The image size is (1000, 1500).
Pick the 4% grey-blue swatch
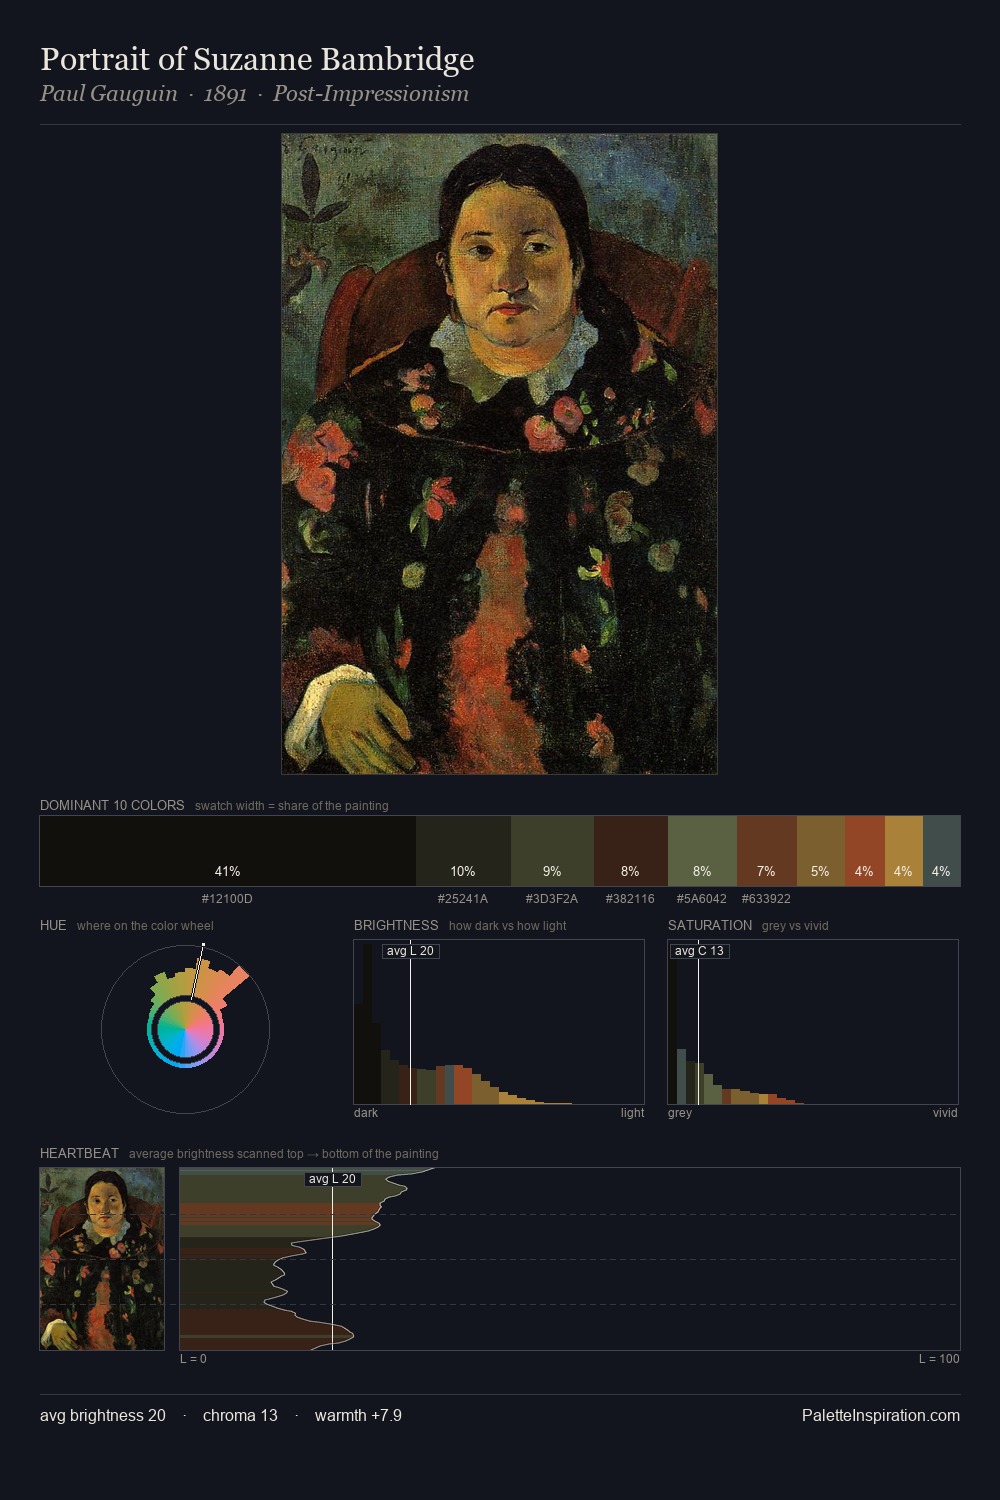[941, 851]
